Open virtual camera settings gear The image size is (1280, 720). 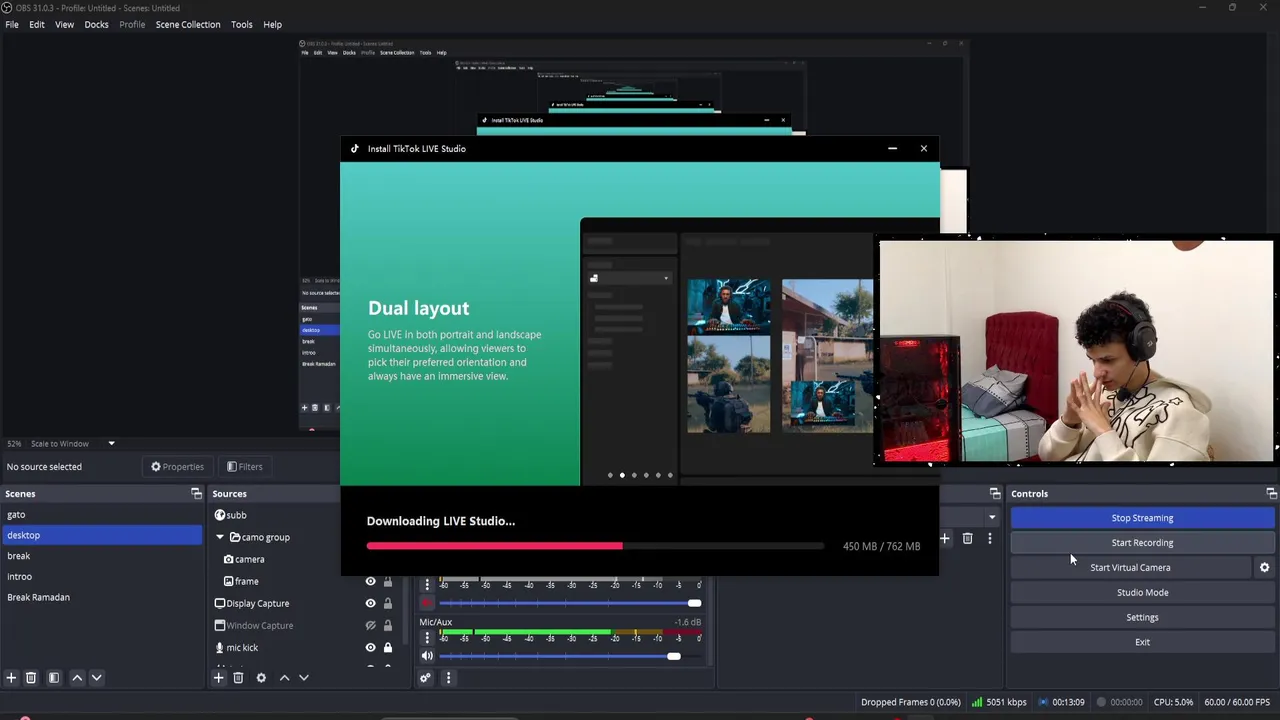click(1264, 567)
